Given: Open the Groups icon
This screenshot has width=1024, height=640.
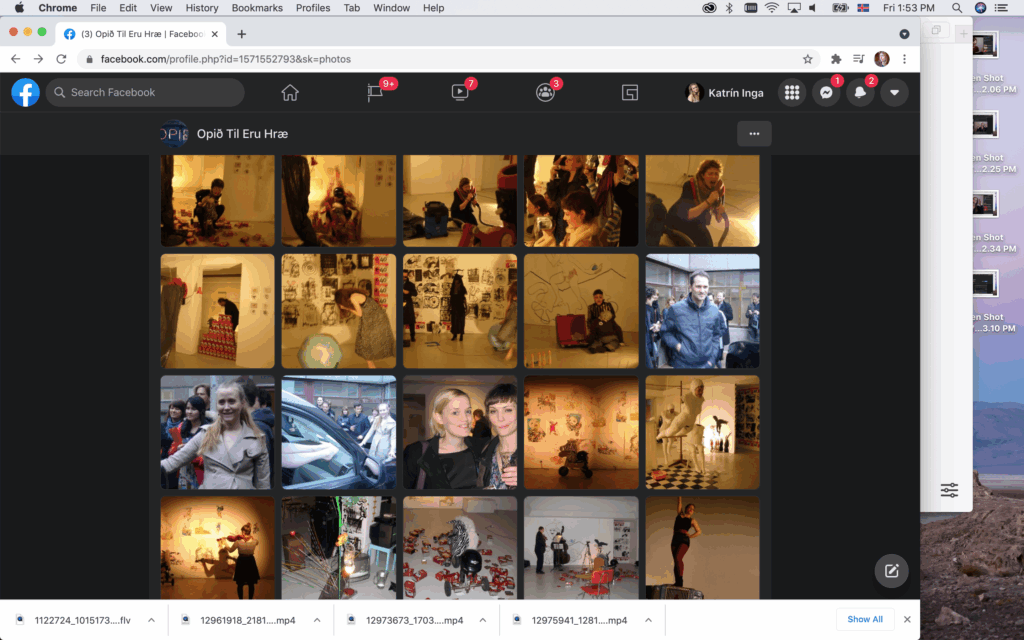Looking at the screenshot, I should point(545,93).
